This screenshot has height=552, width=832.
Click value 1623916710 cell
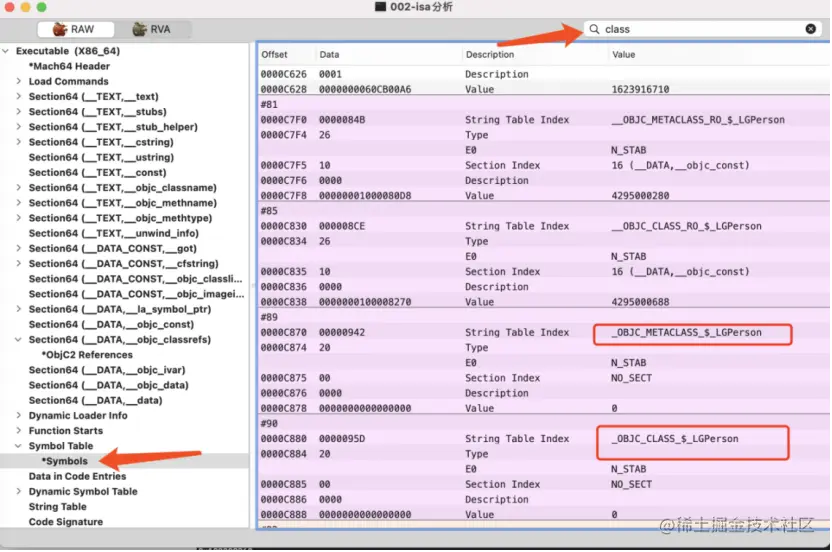click(640, 90)
